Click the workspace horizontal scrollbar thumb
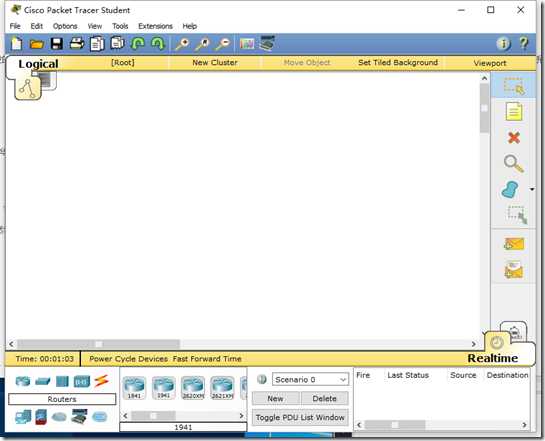Screen dimensions: 545x441 point(99,344)
